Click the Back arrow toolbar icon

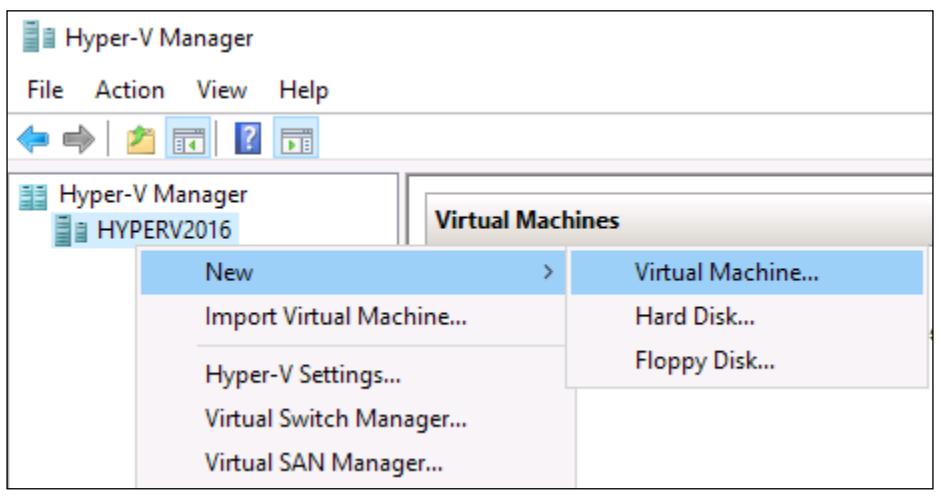[33, 139]
